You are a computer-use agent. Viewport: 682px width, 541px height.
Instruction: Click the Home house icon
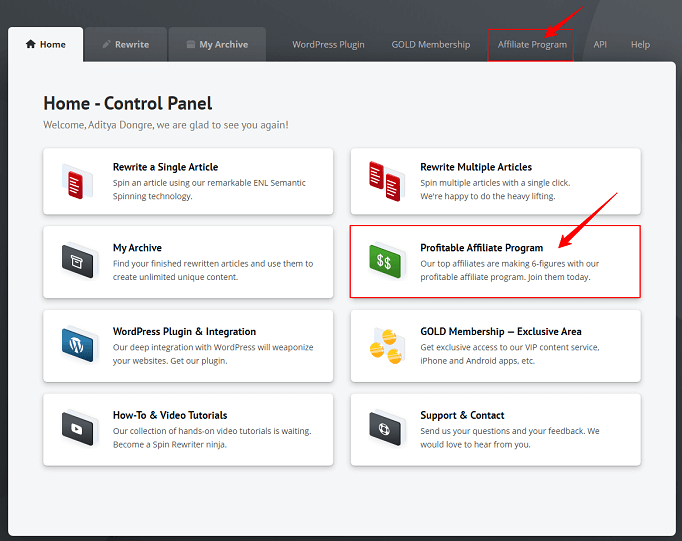[30, 44]
